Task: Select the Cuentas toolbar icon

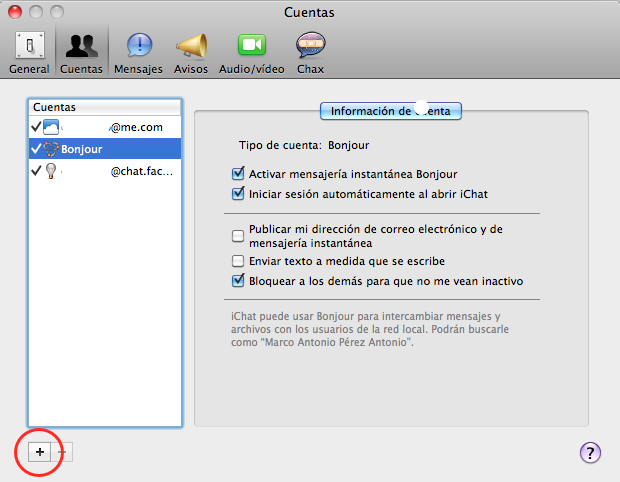Action: (81, 53)
